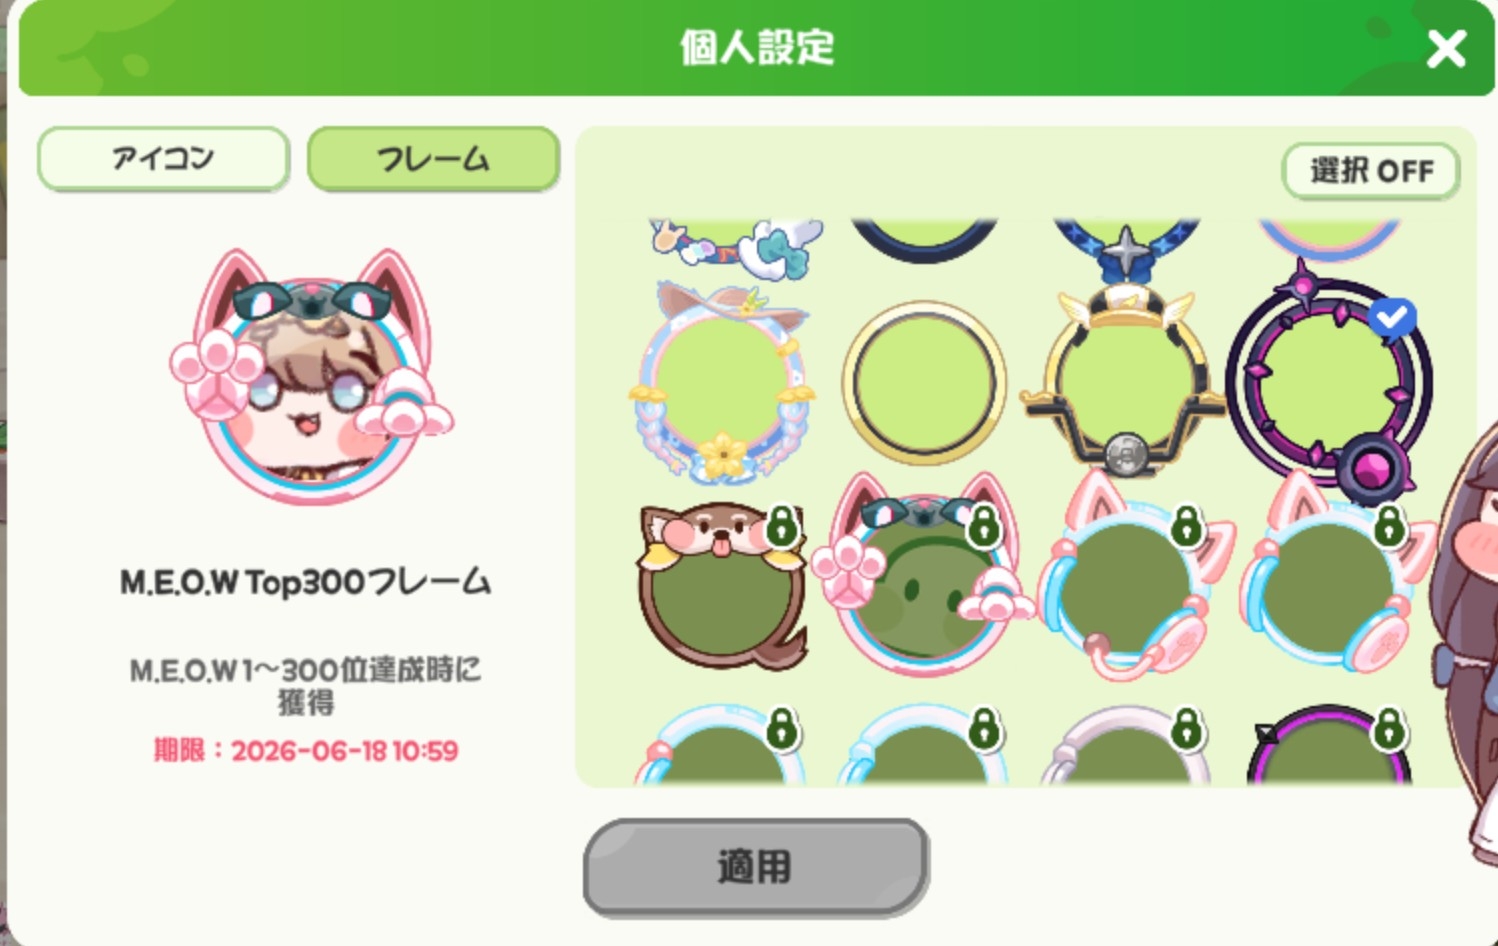Toggle the 選択 OFF switch
Screen dimensions: 1498x946
(x=1371, y=171)
